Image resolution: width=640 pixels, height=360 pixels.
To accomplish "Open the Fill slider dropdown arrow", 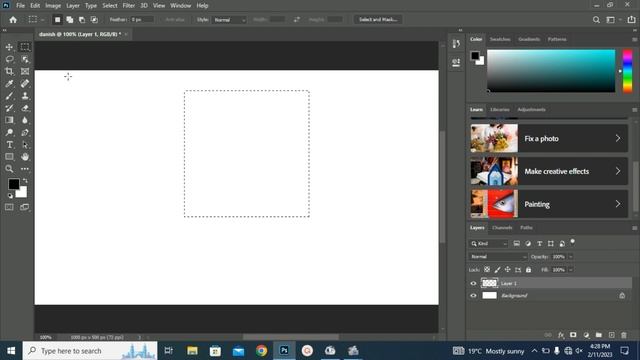I will coord(571,270).
